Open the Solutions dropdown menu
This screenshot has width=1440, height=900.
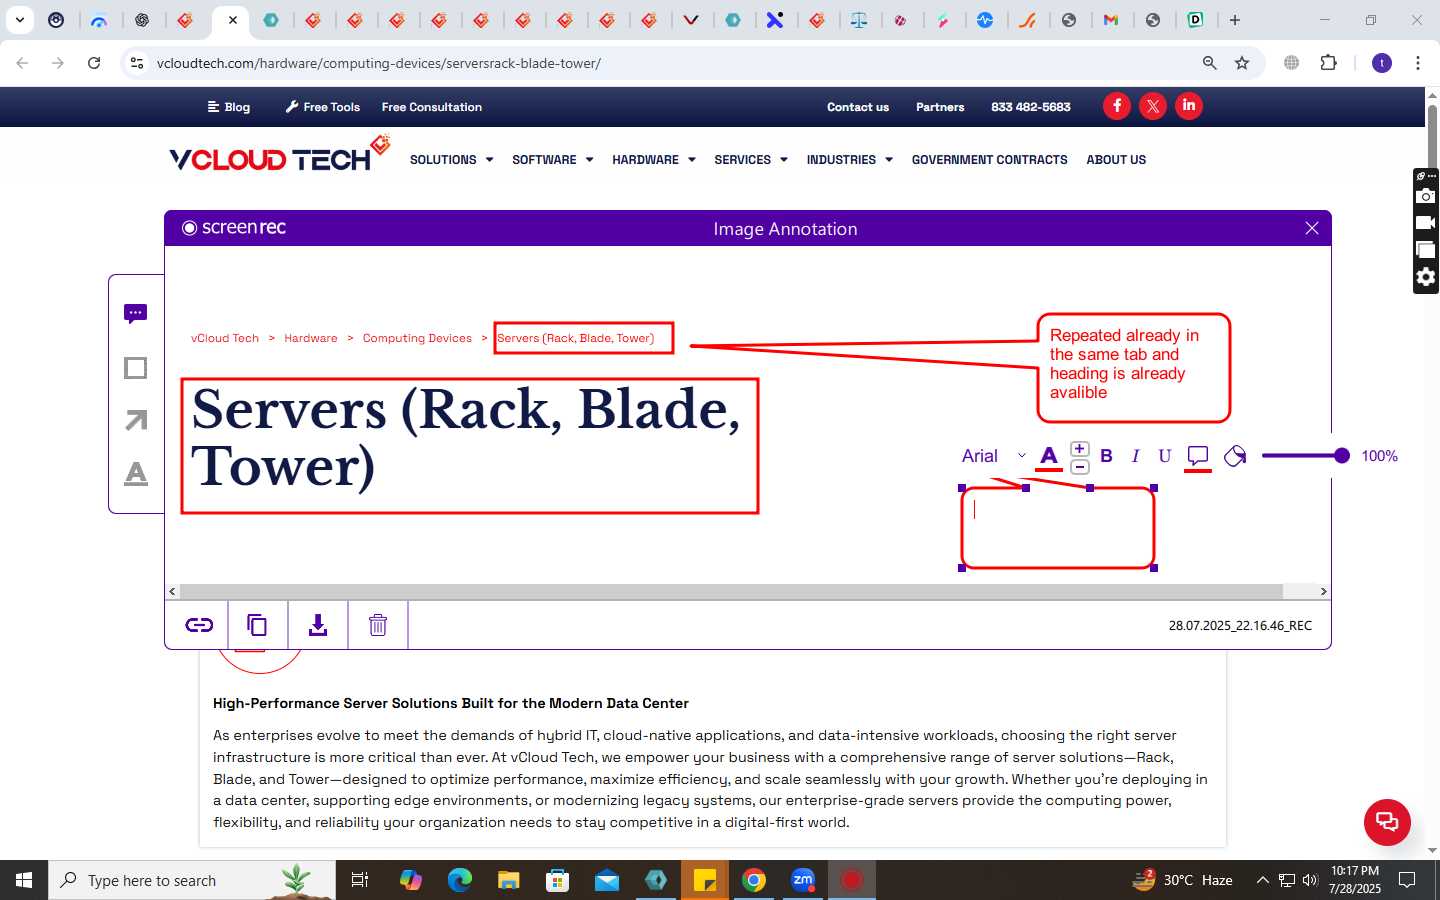[x=451, y=160]
